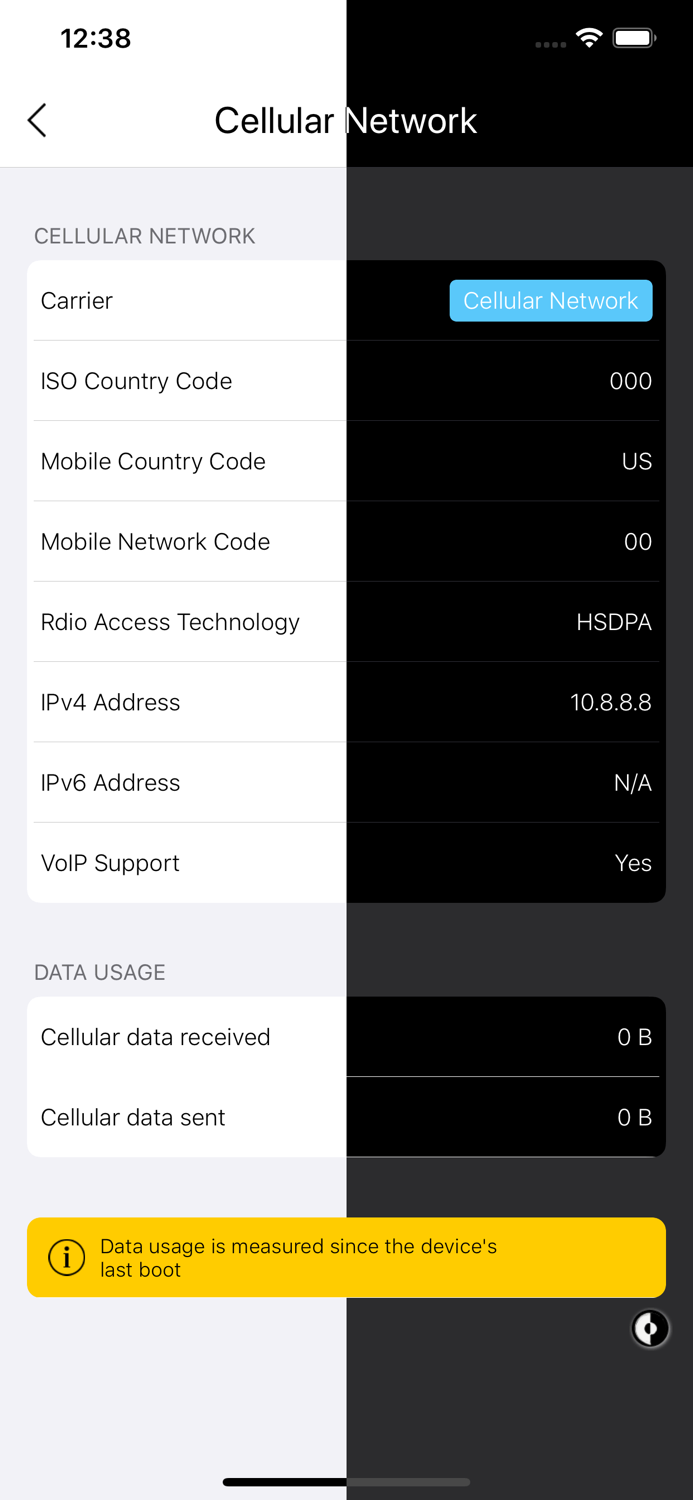Tap the Cellular data received row
This screenshot has width=693, height=1500.
pyautogui.click(x=346, y=1037)
